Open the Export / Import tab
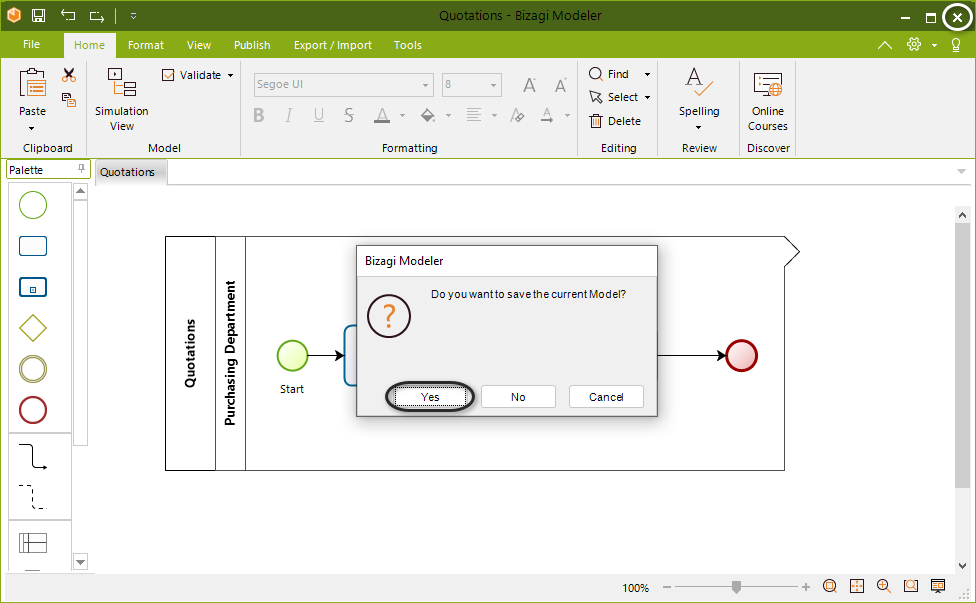The image size is (976, 603). (332, 45)
